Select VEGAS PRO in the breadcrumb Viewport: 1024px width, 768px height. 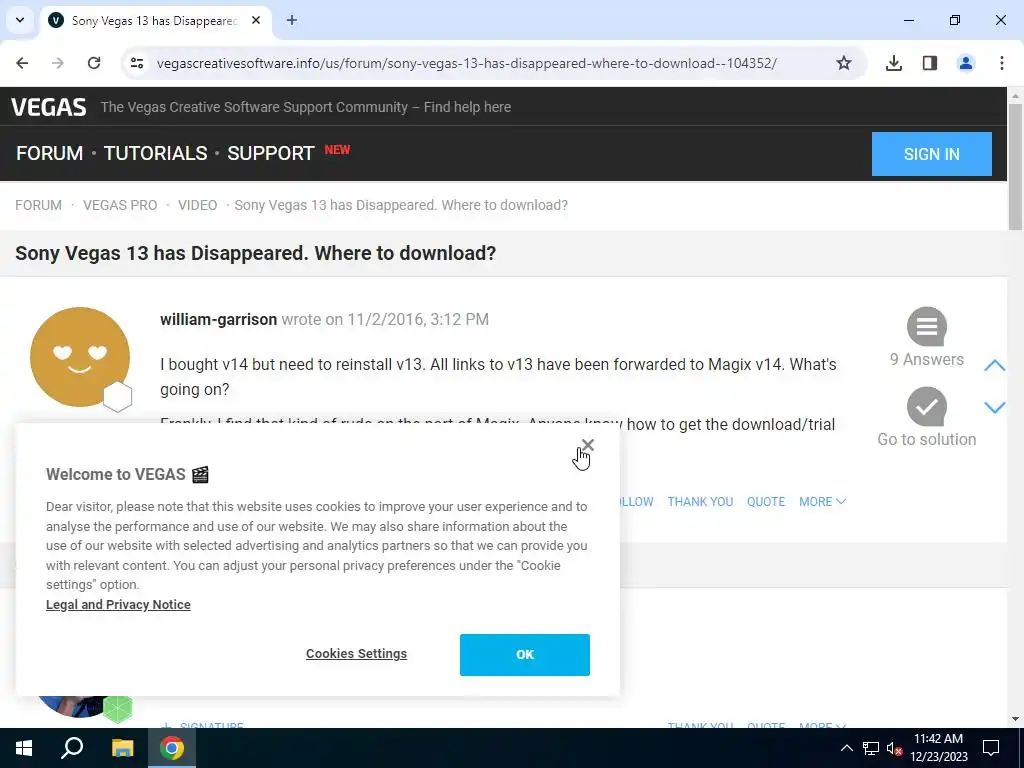pyautogui.click(x=120, y=205)
